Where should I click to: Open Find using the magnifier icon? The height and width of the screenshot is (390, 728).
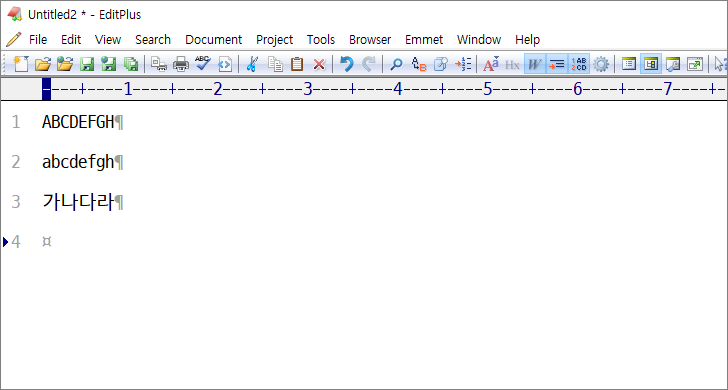[x=396, y=64]
